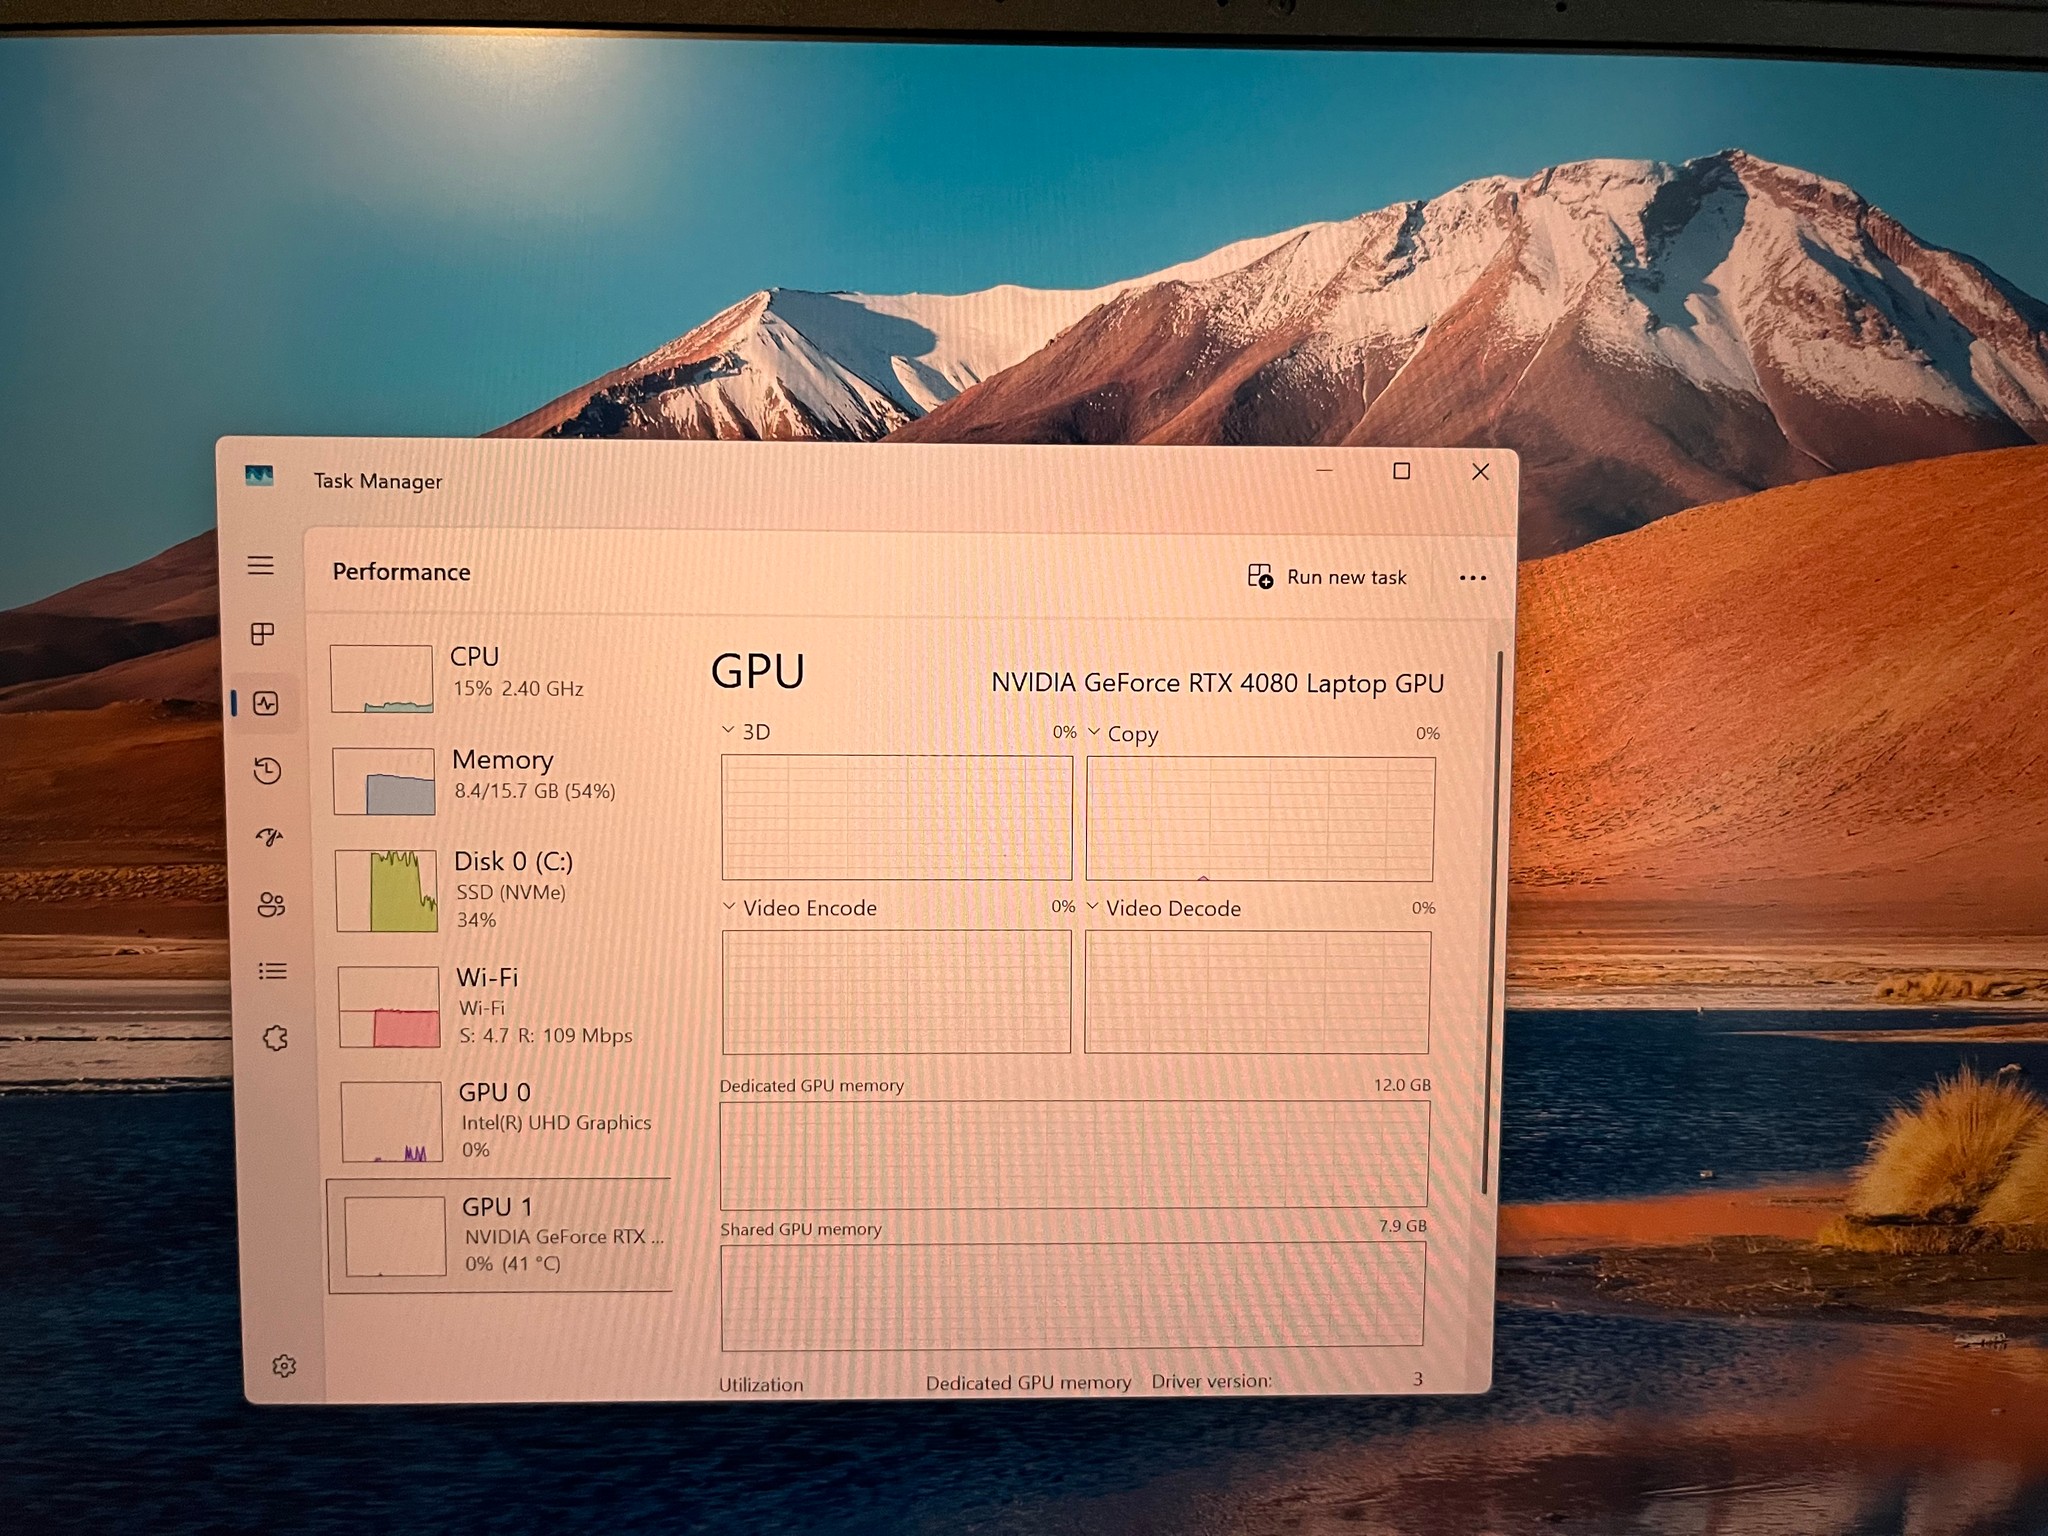This screenshot has height=1536, width=2048.
Task: Select the Performance page icon
Action: 265,703
